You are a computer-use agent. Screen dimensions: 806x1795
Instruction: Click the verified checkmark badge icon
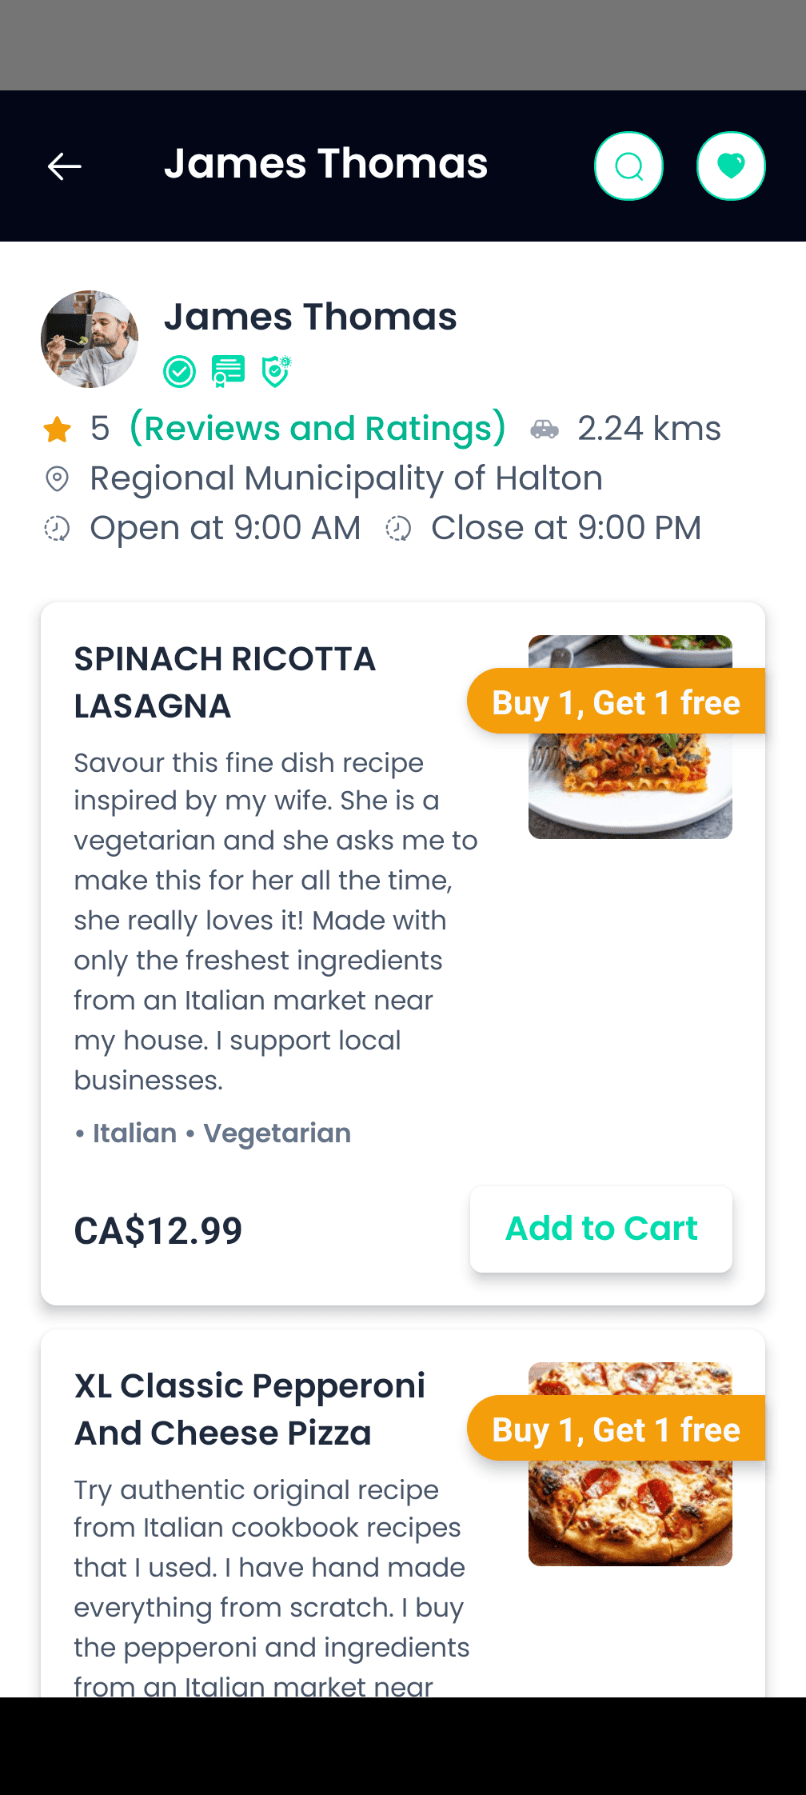[180, 372]
